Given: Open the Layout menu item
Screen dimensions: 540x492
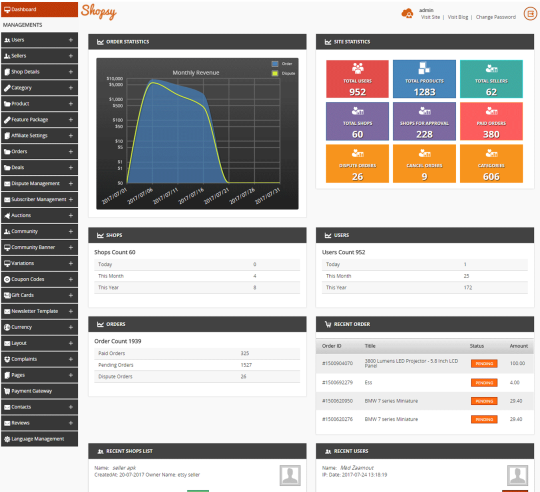Looking at the screenshot, I should pos(39,343).
